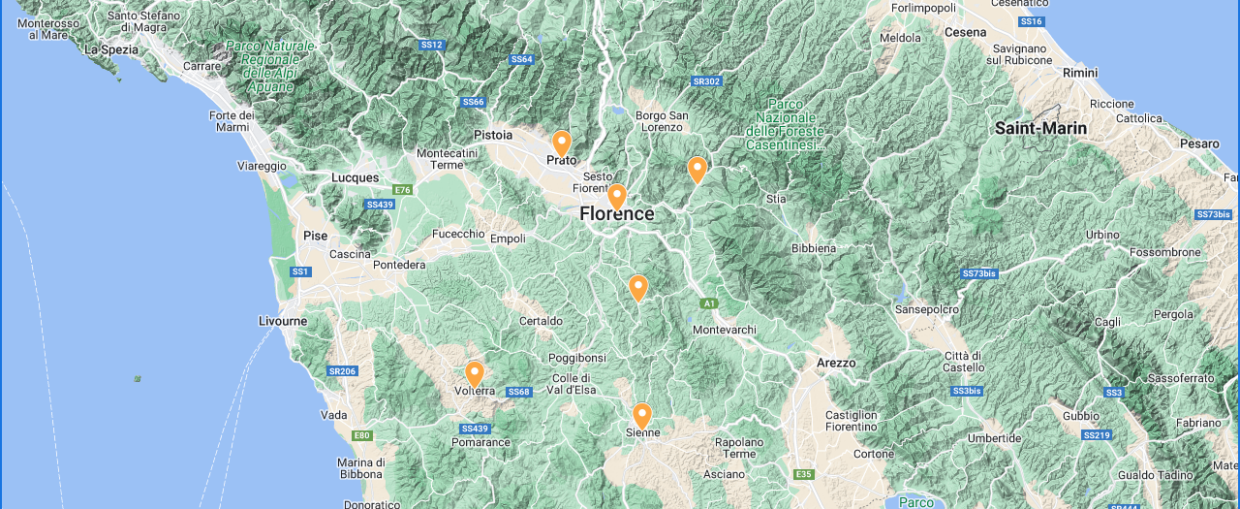This screenshot has width=1240, height=509.
Task: Click the Castiglion Fiorentino label
Action: [x=851, y=421]
